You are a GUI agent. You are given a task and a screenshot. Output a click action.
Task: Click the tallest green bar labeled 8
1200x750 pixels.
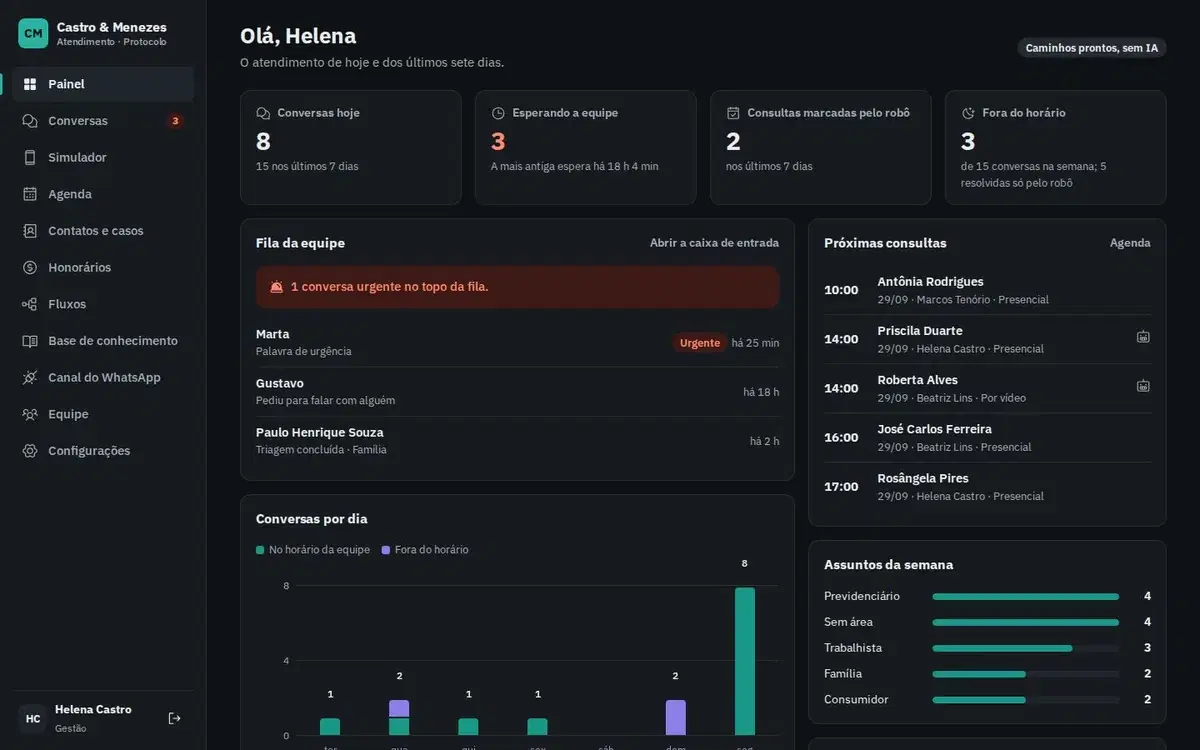click(745, 662)
